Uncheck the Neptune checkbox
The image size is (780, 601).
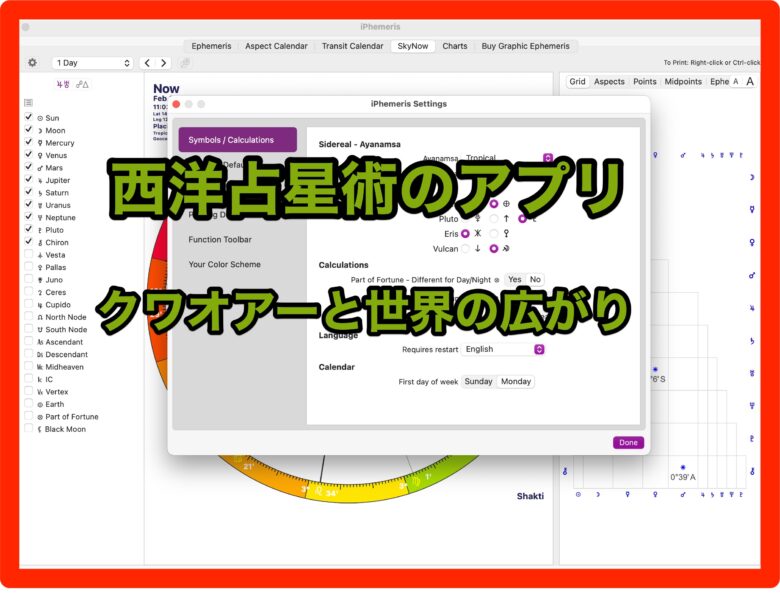[x=29, y=216]
